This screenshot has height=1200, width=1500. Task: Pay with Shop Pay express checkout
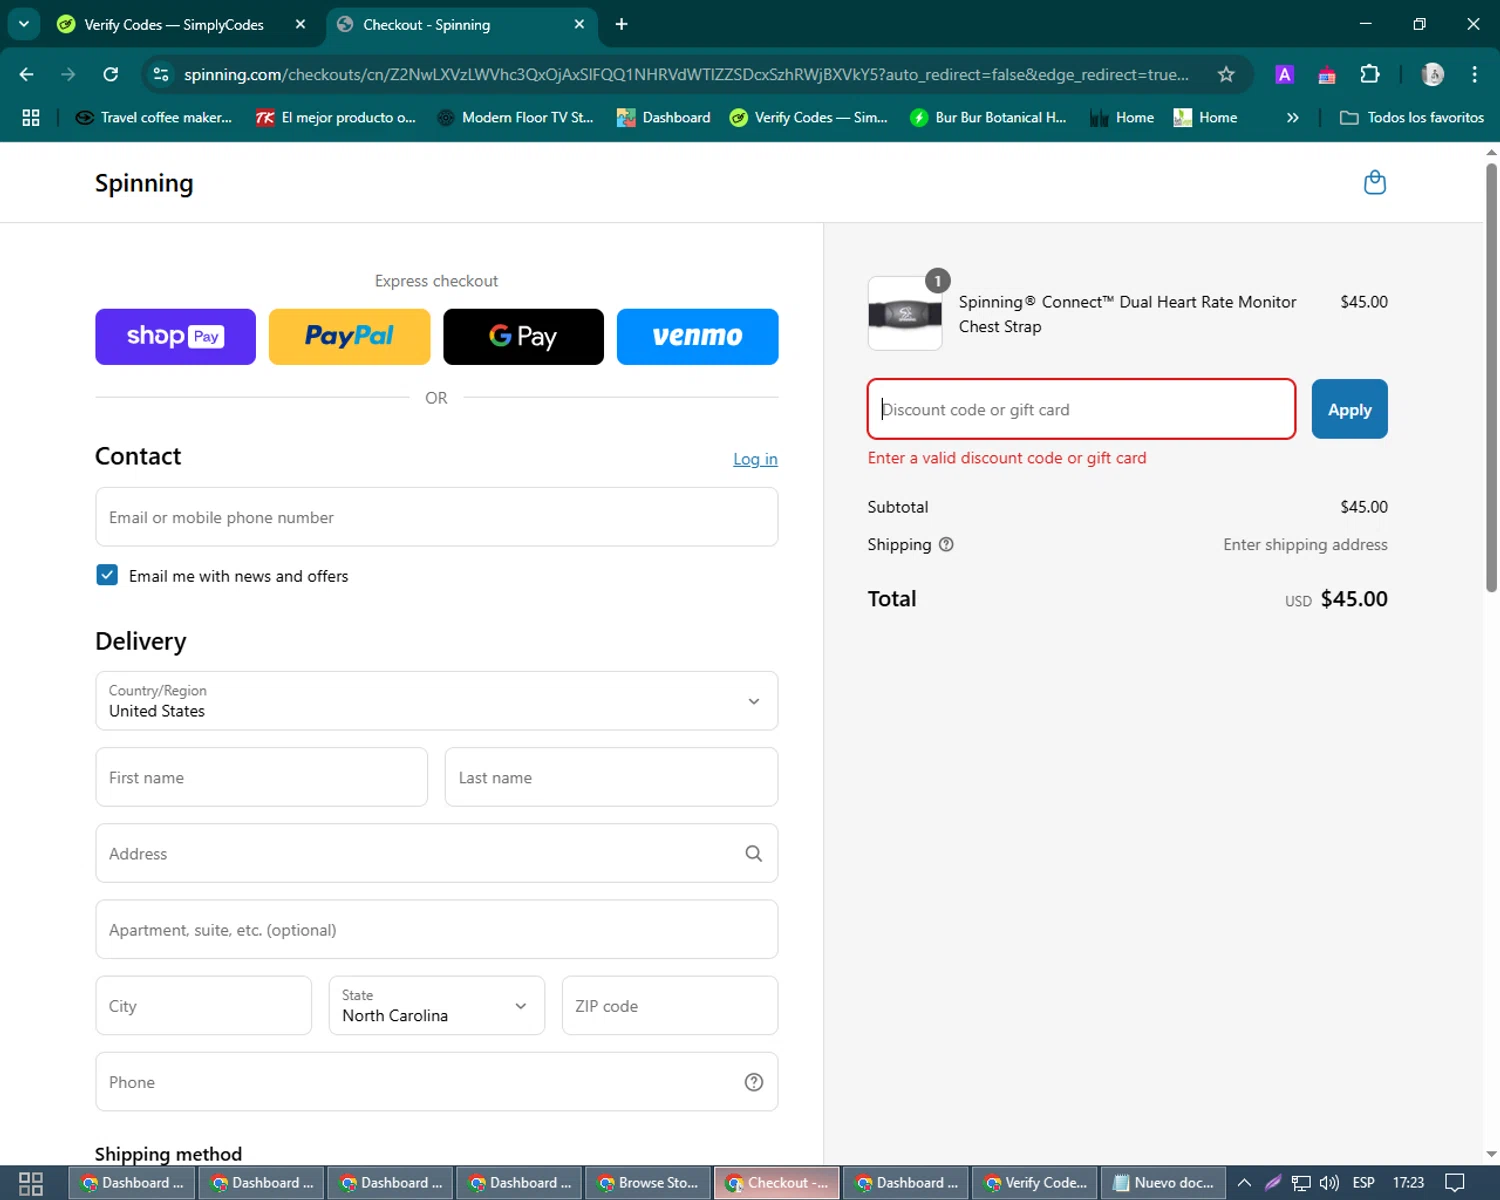[175, 337]
